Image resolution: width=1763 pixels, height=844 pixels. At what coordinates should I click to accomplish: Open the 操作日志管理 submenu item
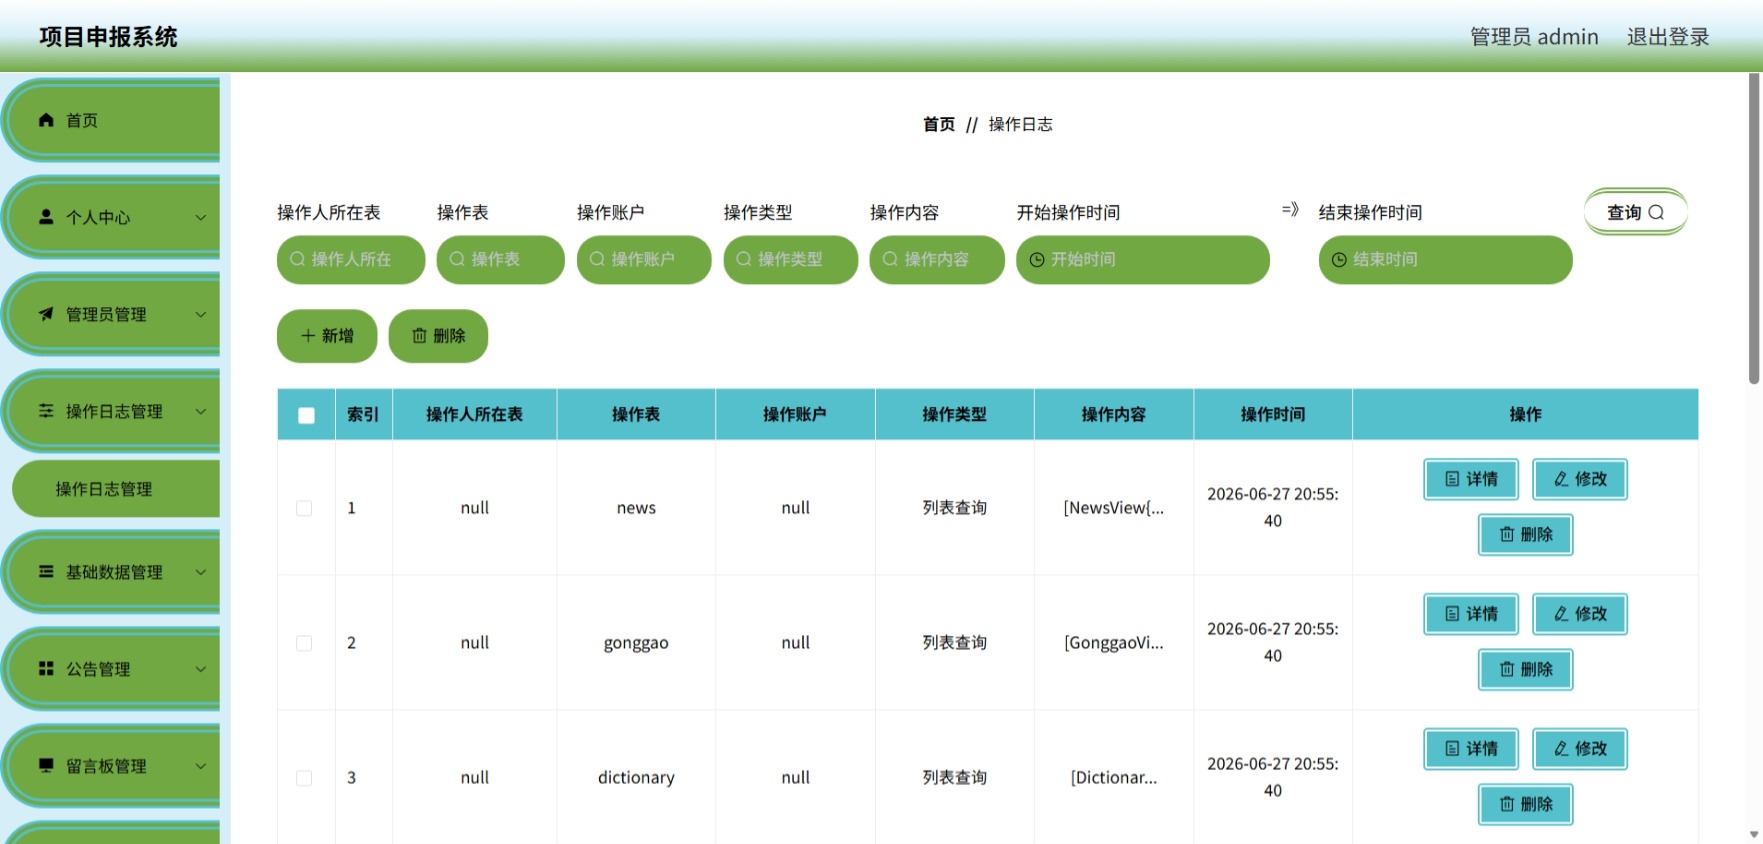coord(116,489)
